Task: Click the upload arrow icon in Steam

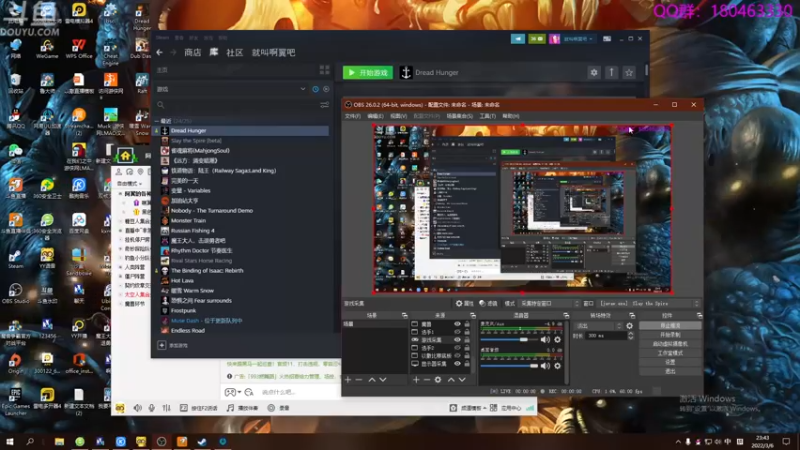Action: pyautogui.click(x=611, y=72)
